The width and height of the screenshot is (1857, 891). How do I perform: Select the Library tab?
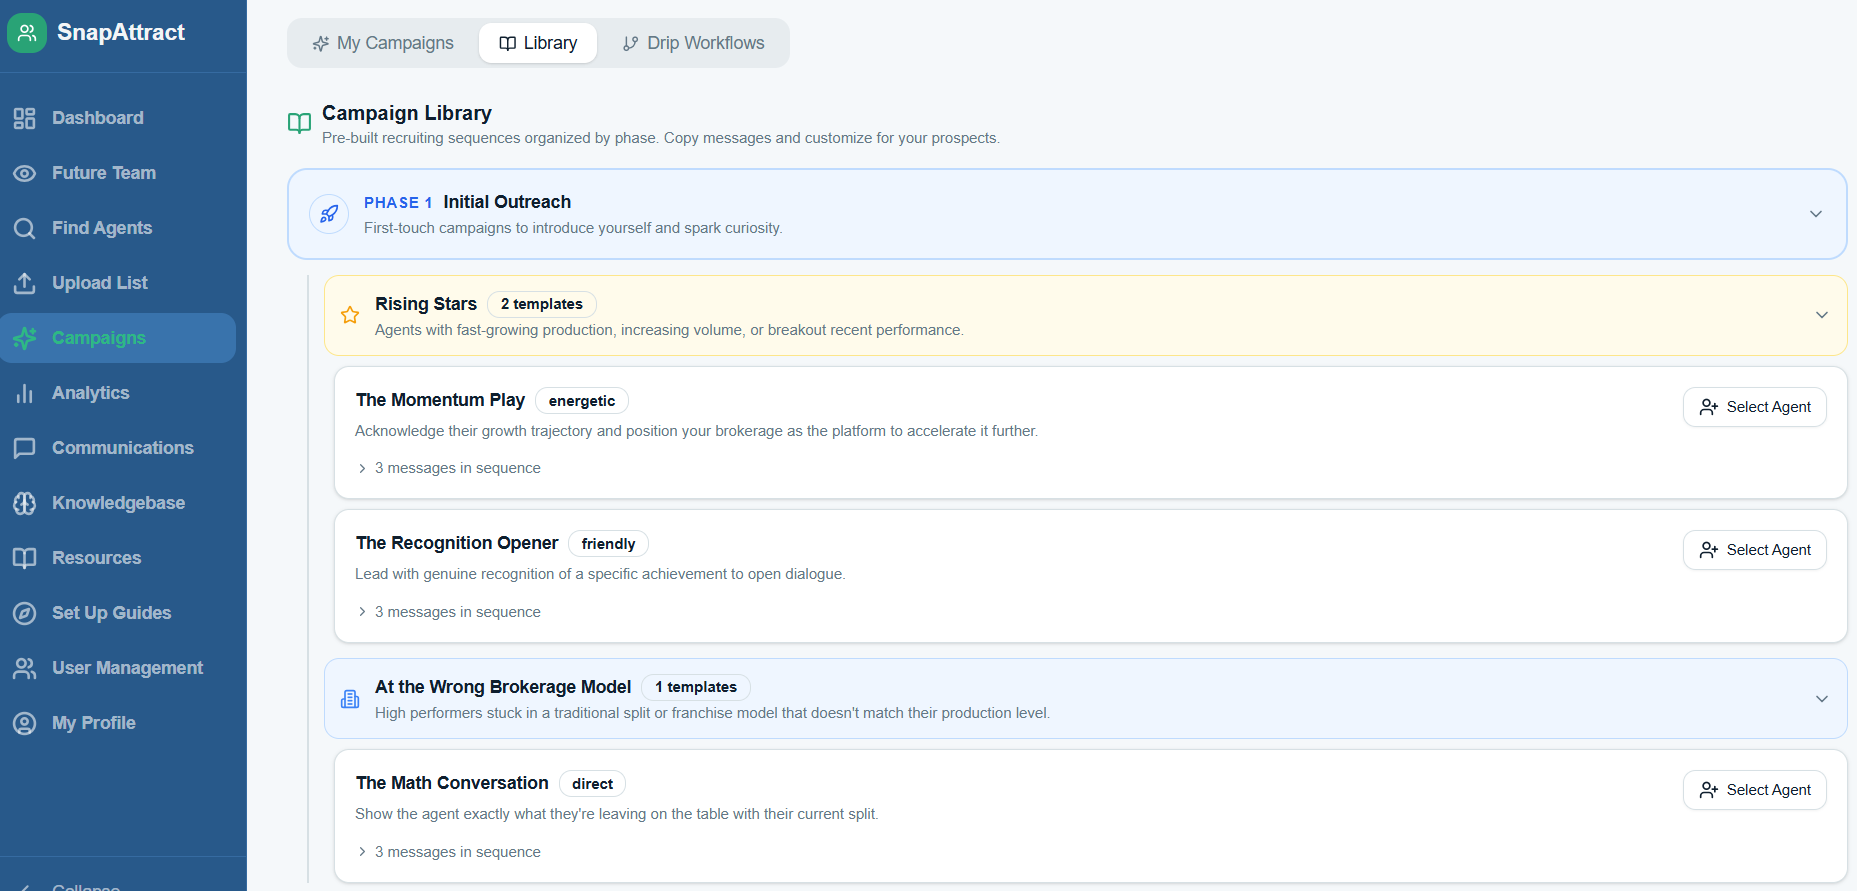538,43
